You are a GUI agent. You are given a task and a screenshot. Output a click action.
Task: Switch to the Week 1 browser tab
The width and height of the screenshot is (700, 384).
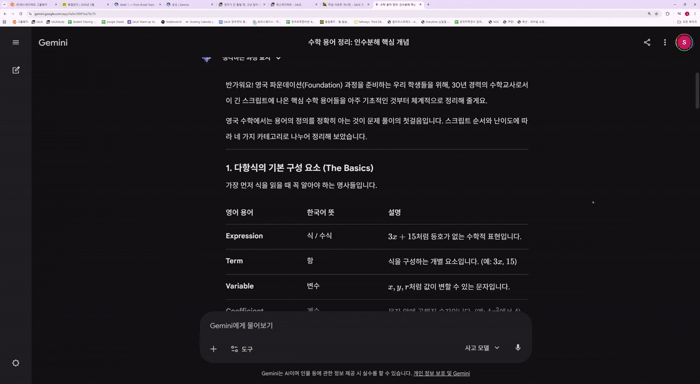coord(137,4)
